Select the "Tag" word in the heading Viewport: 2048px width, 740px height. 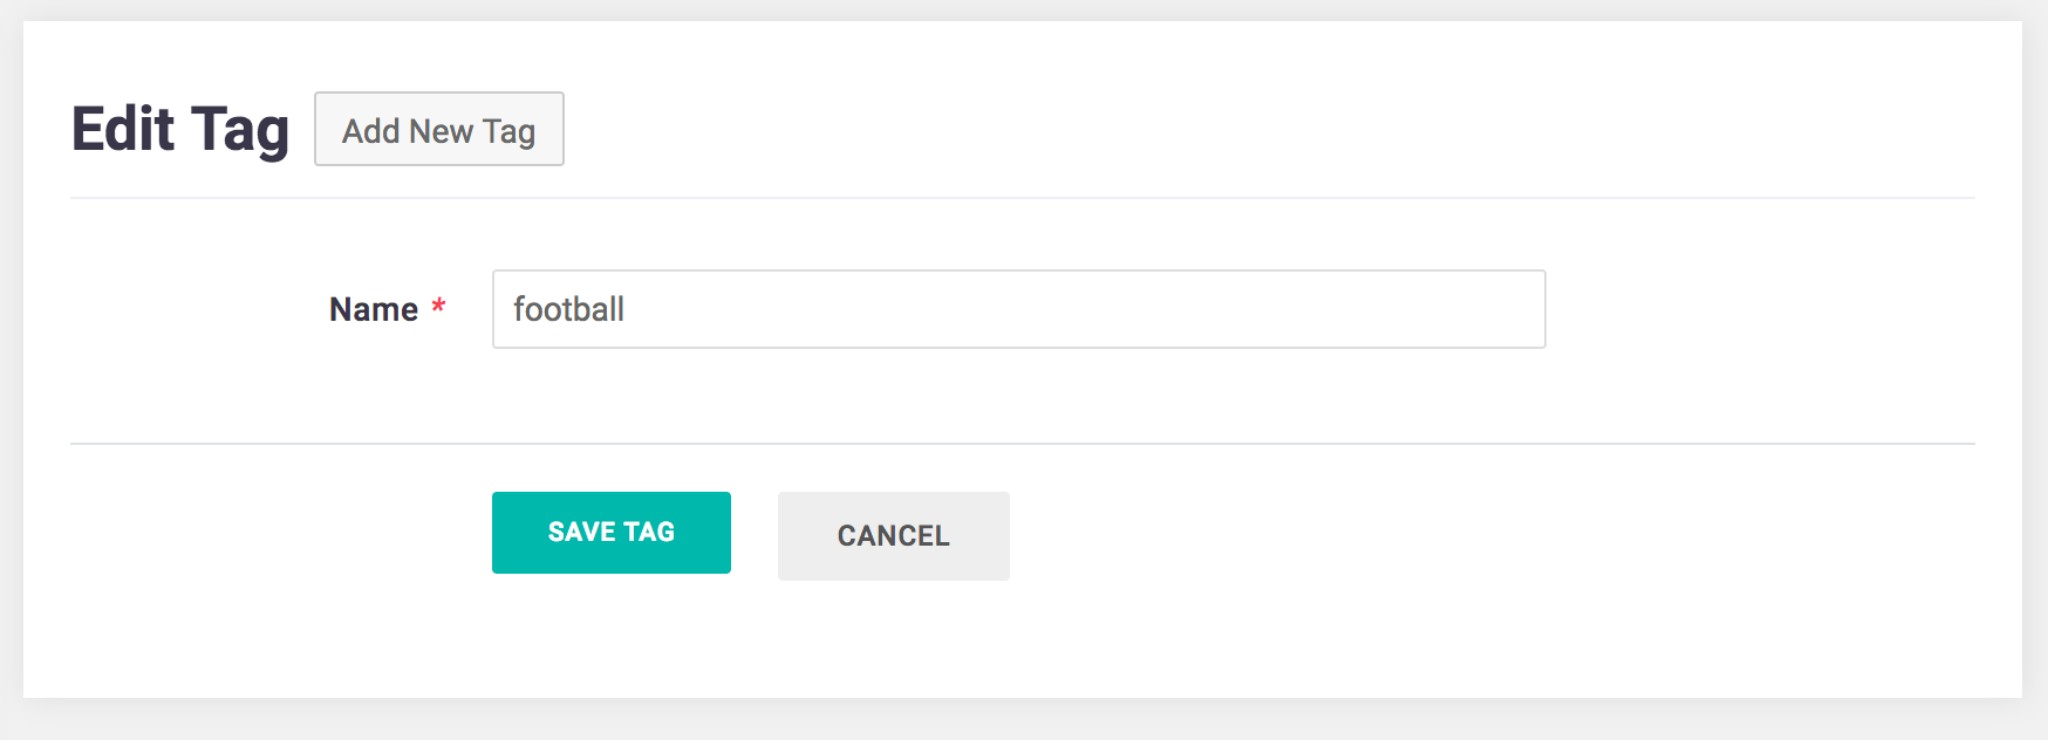pyautogui.click(x=240, y=132)
